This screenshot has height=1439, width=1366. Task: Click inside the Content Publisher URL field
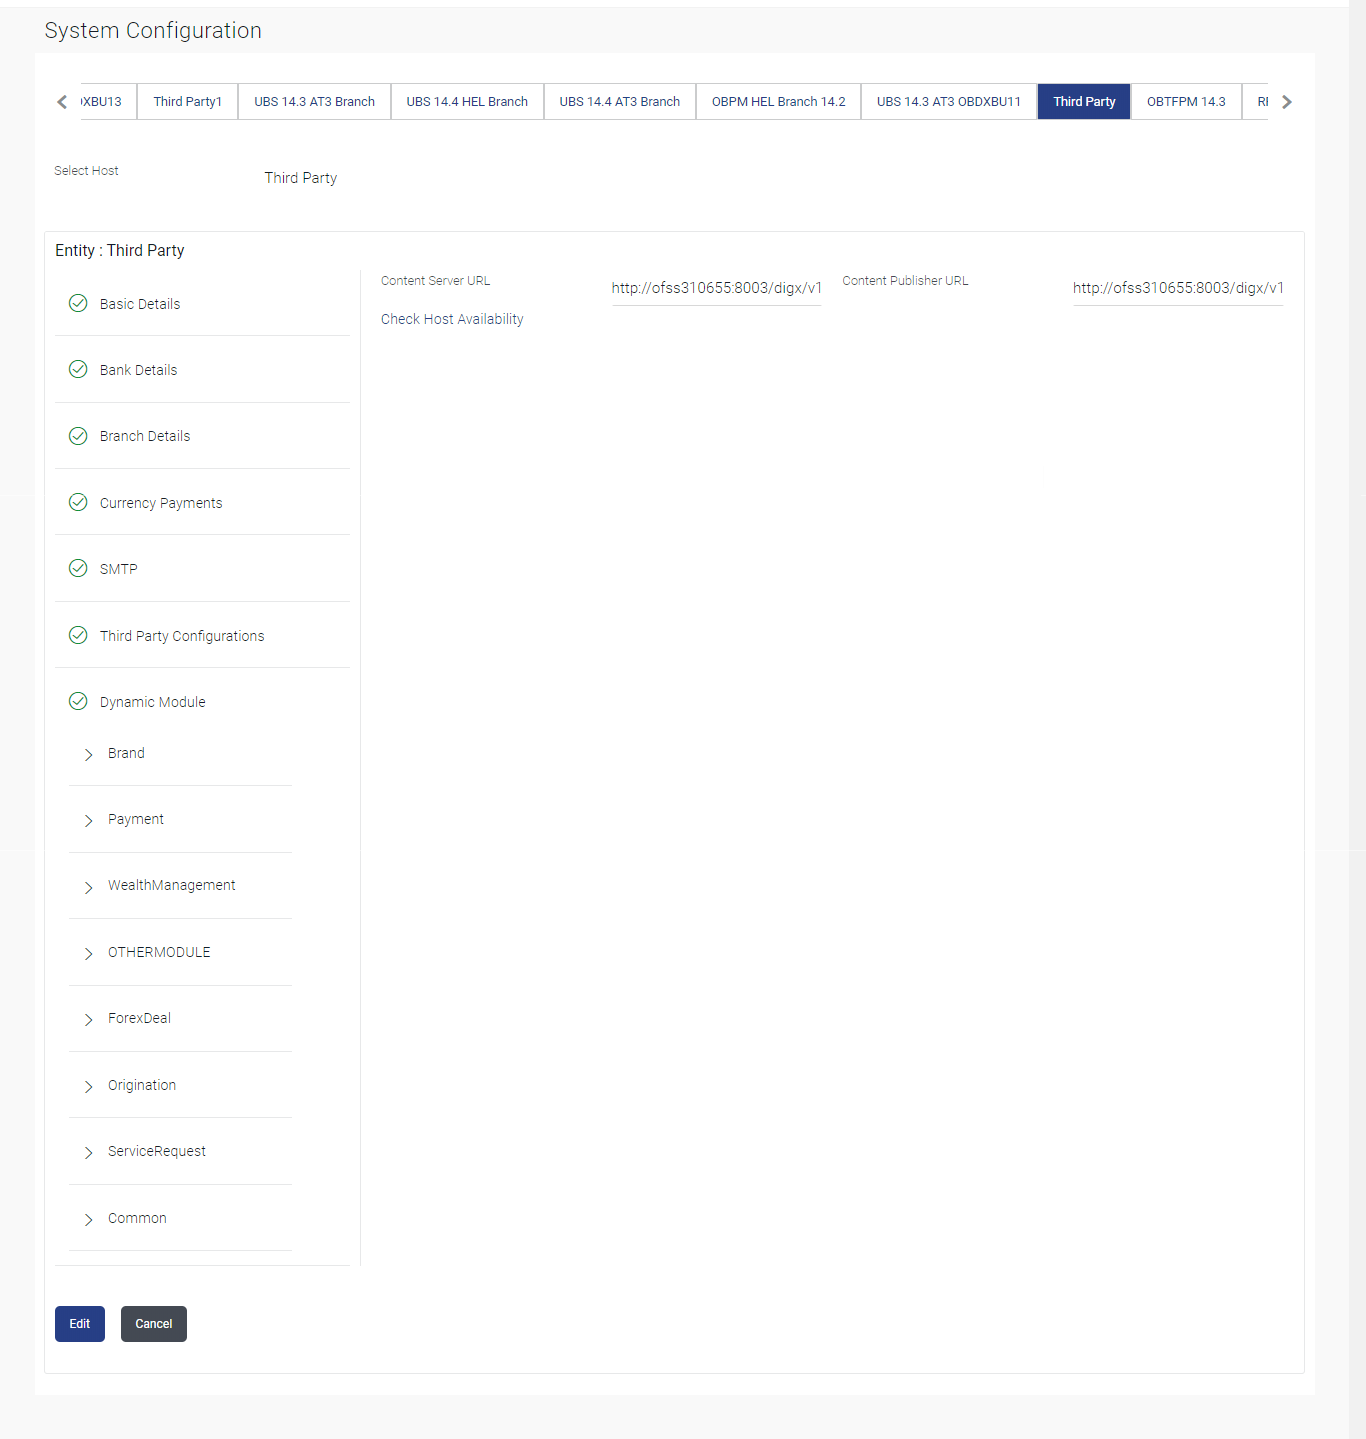click(x=1177, y=288)
